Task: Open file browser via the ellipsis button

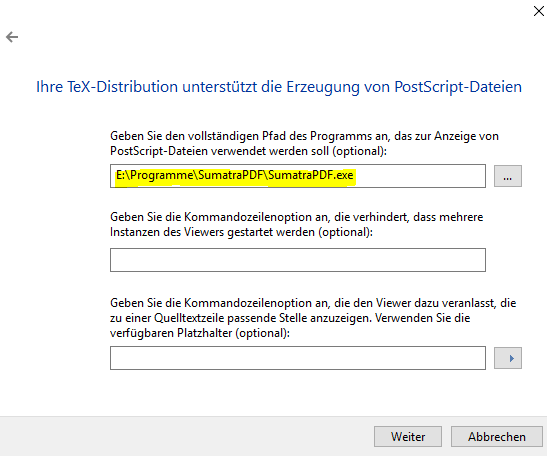Action: [508, 176]
